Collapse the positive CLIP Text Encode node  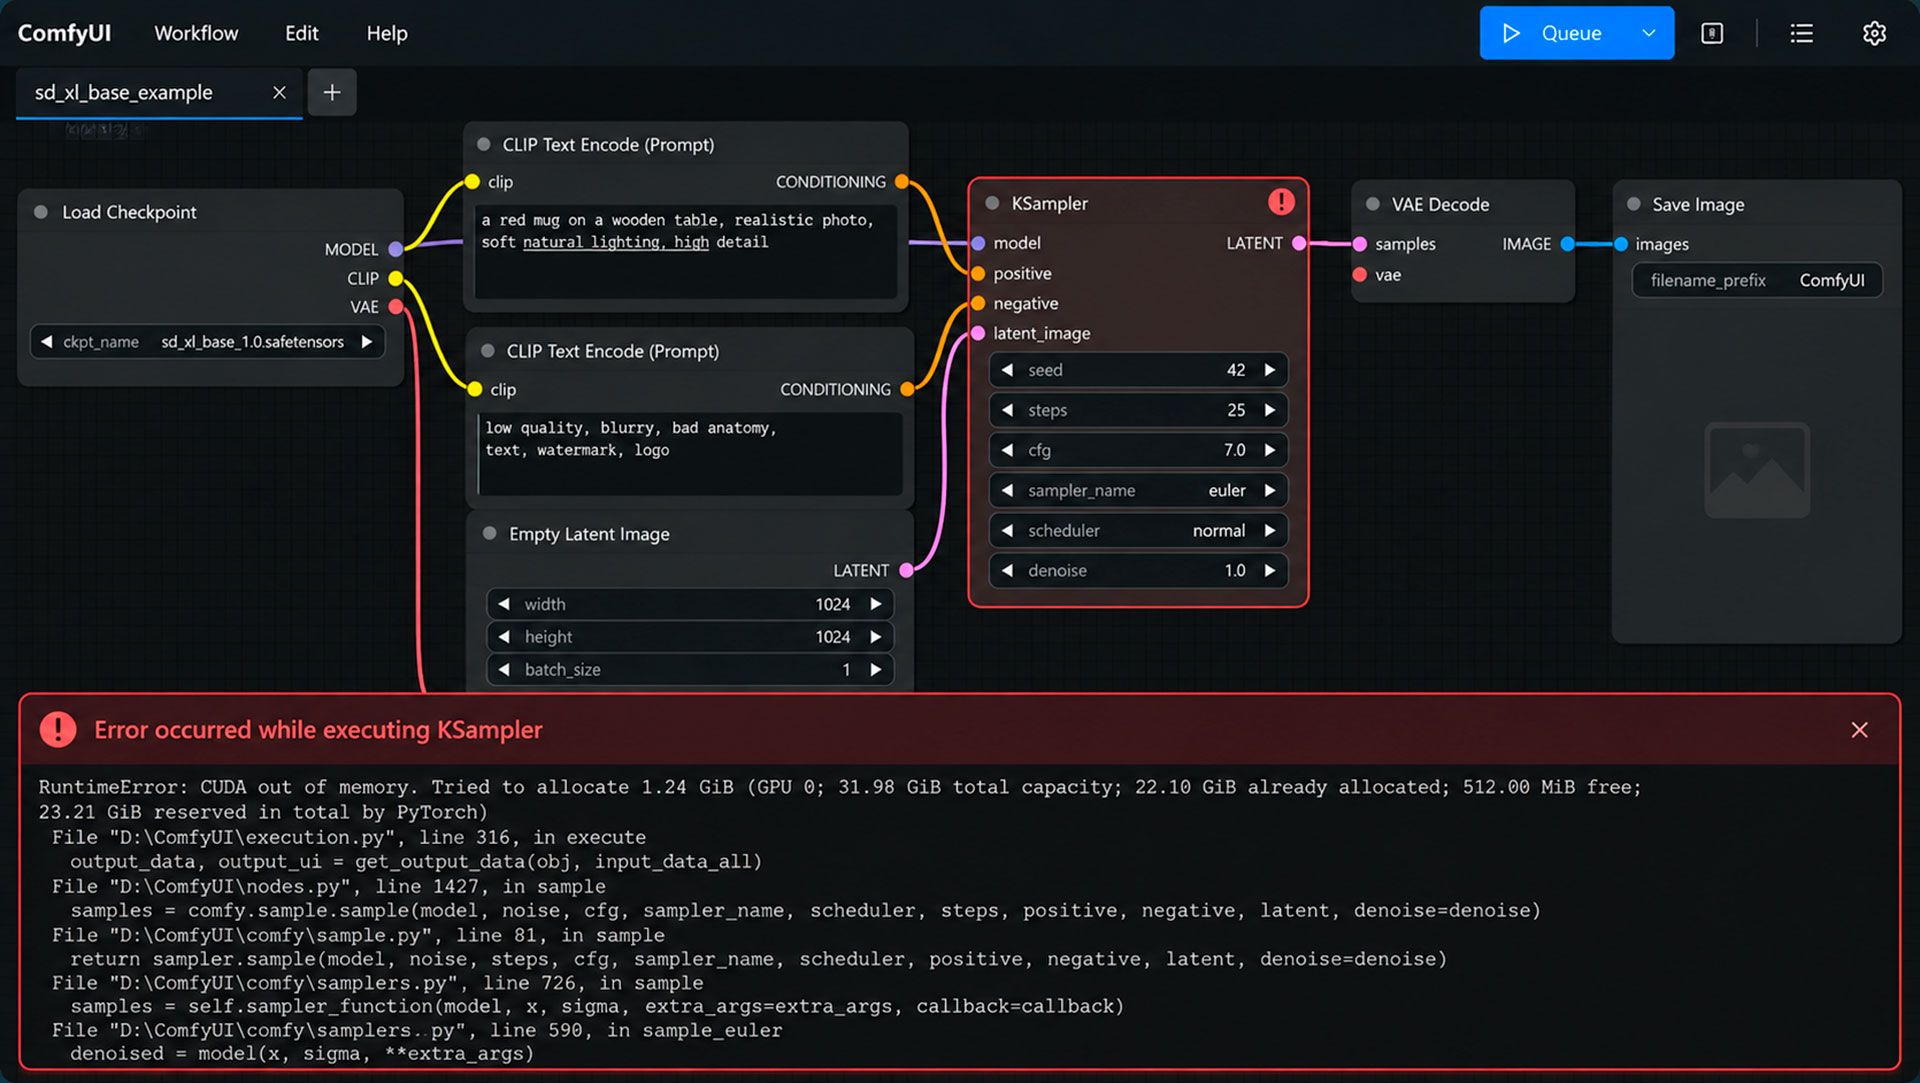pyautogui.click(x=484, y=144)
